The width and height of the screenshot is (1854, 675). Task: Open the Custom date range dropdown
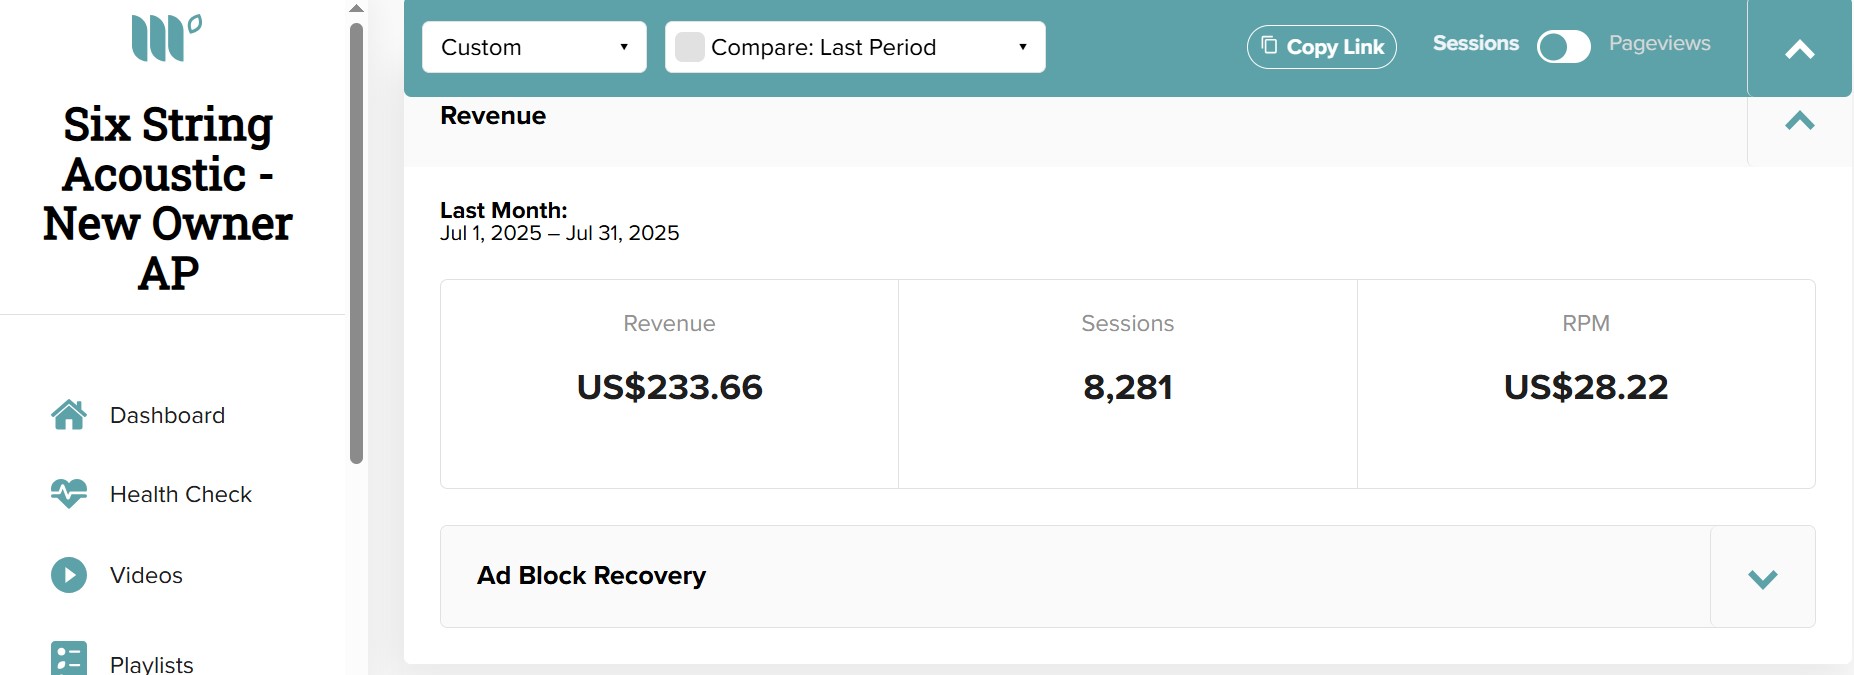tap(534, 47)
